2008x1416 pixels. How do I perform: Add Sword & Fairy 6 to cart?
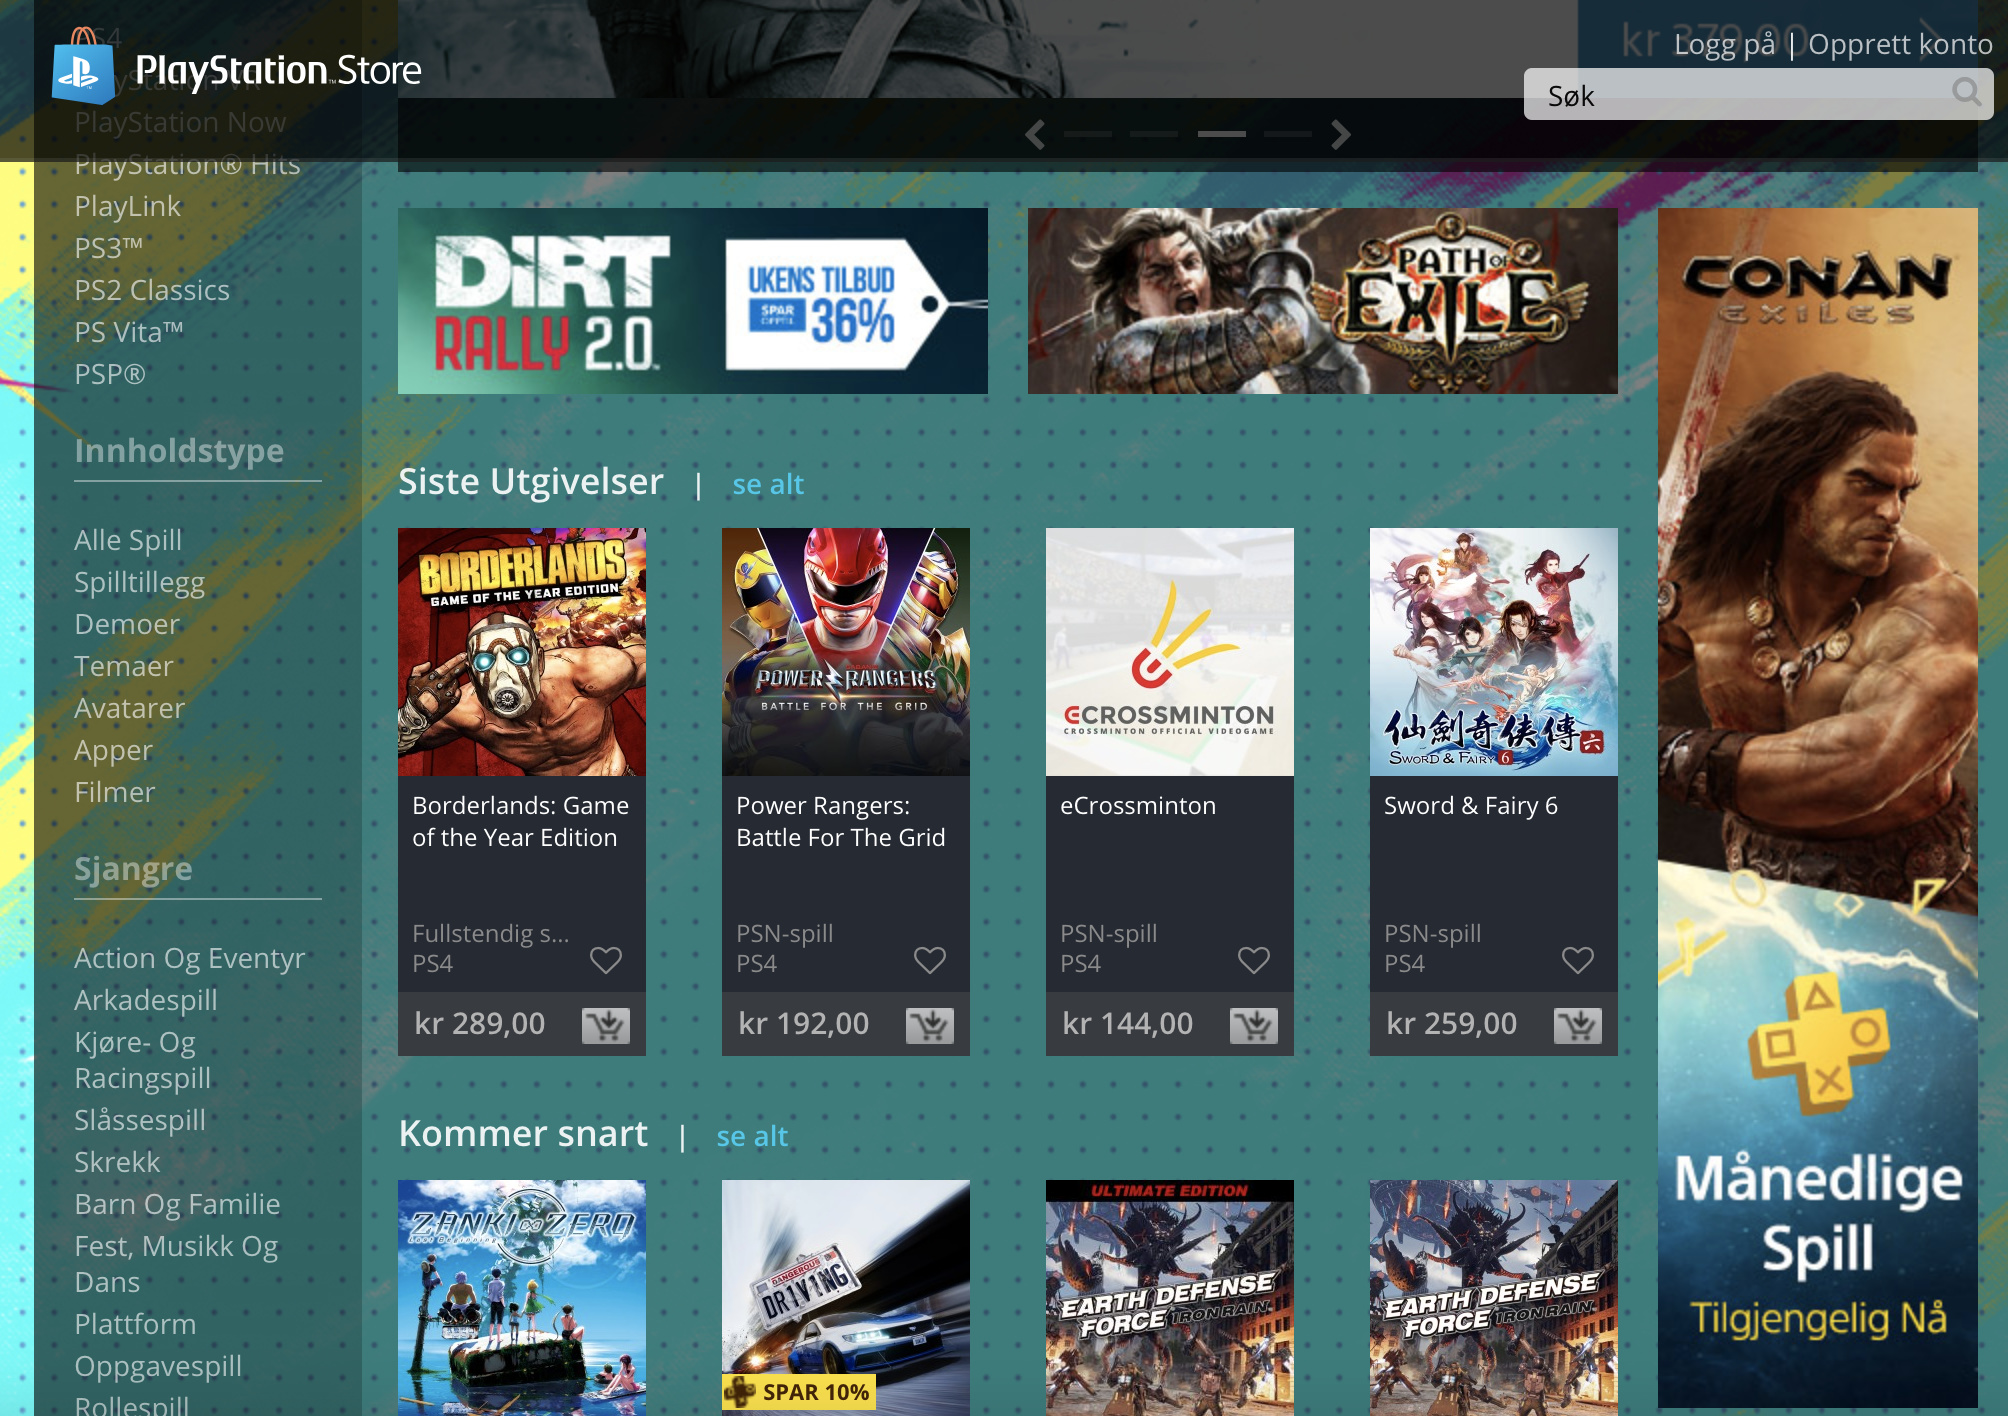pos(1577,1024)
